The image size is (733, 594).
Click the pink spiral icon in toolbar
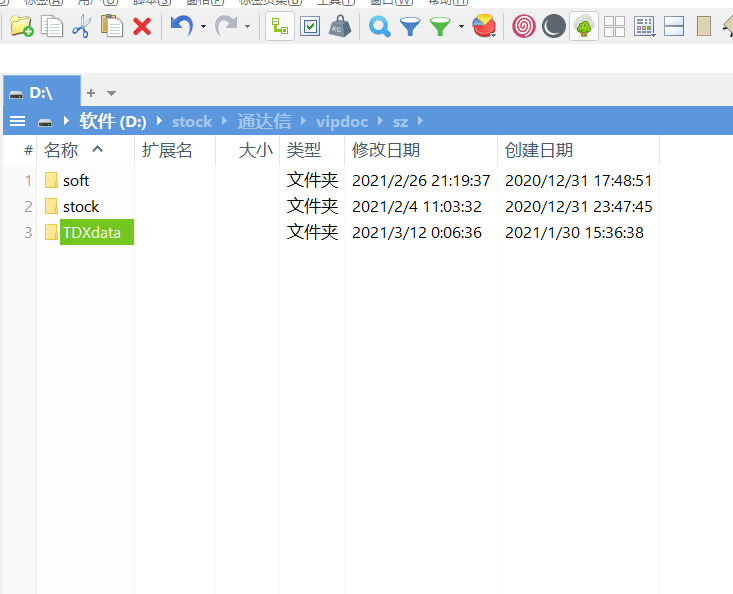523,27
